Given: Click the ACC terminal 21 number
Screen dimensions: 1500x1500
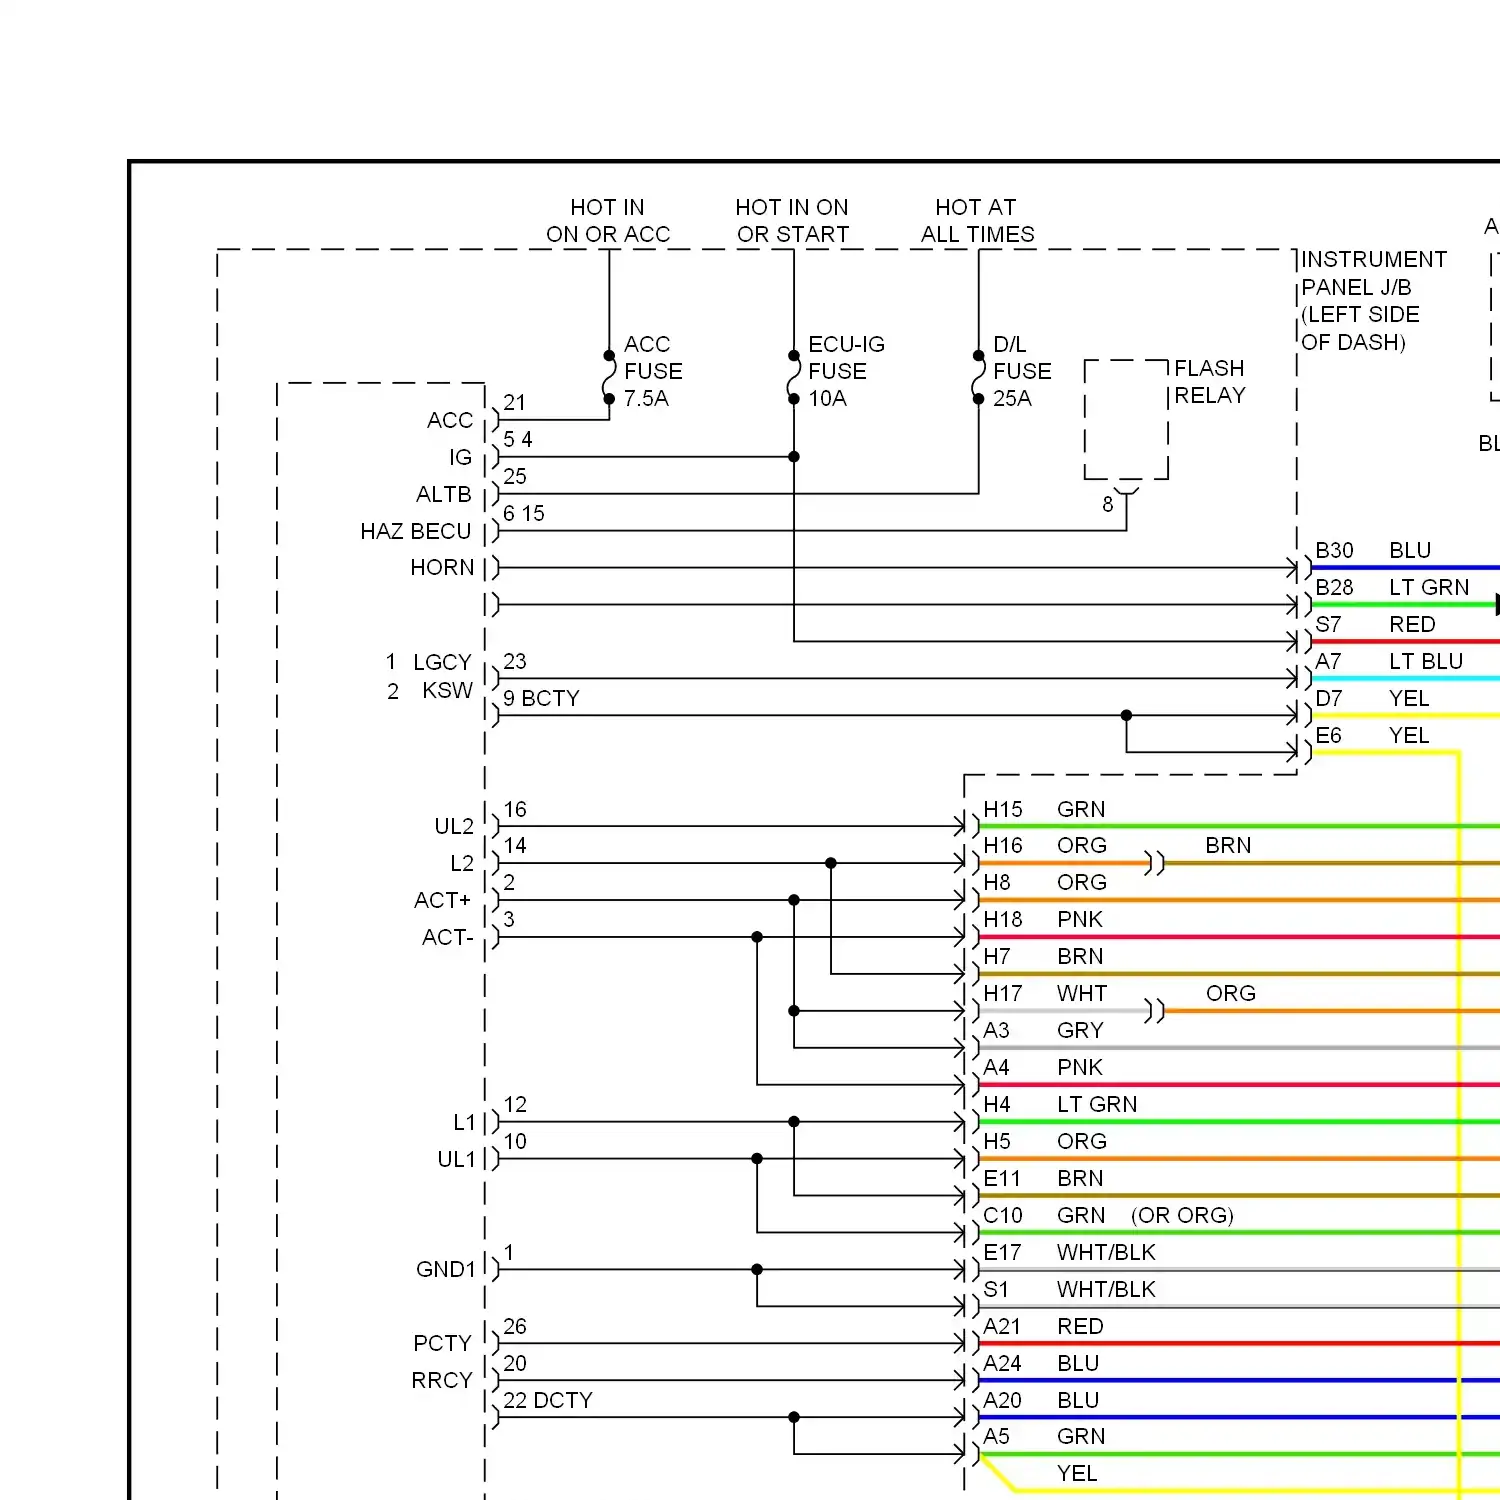Looking at the screenshot, I should [514, 402].
